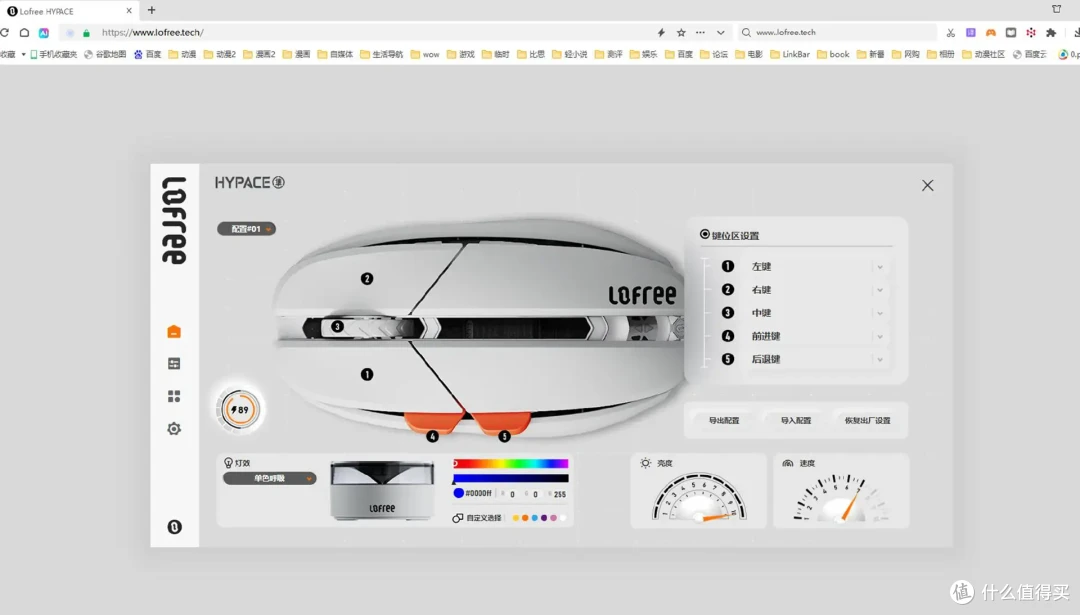Click the 导入配置 import button
Screen dimensions: 1080x615
point(796,420)
